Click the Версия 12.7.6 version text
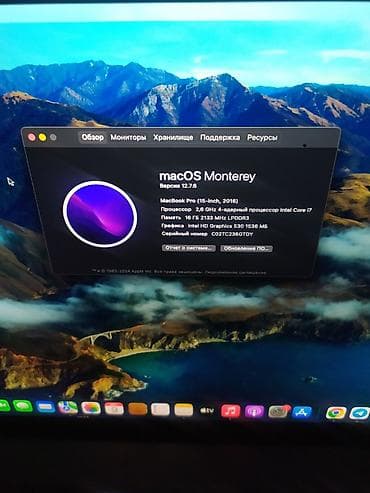 click(x=178, y=186)
